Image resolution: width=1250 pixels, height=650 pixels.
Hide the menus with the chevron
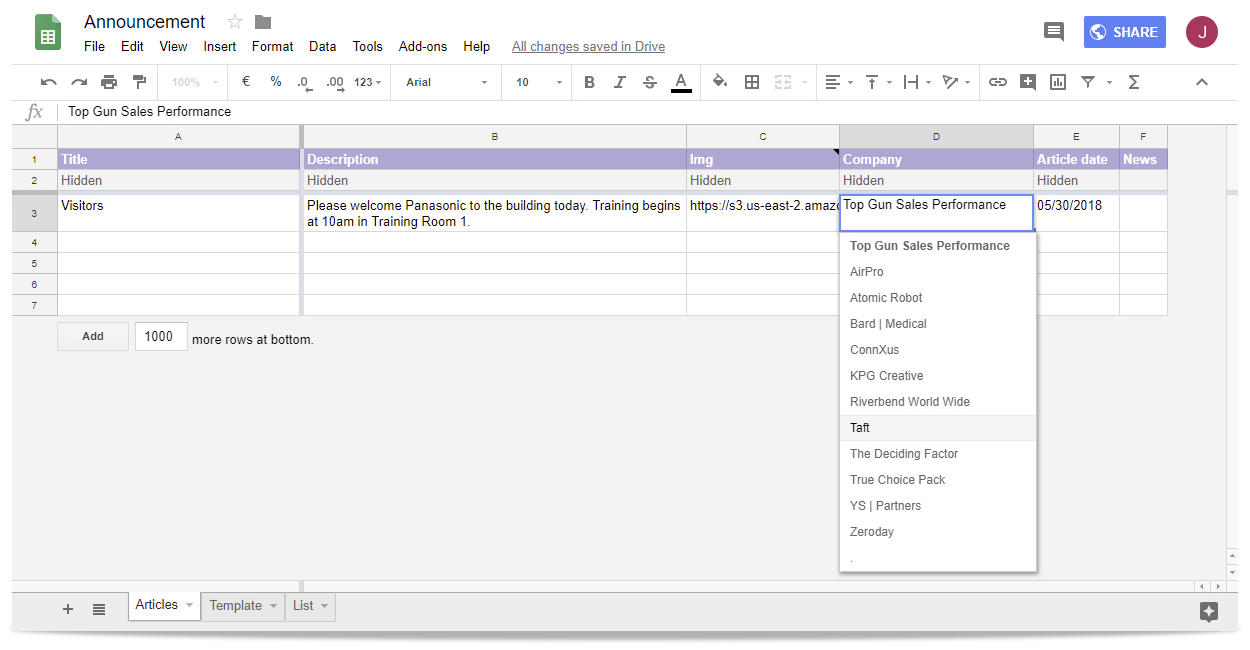[1202, 82]
